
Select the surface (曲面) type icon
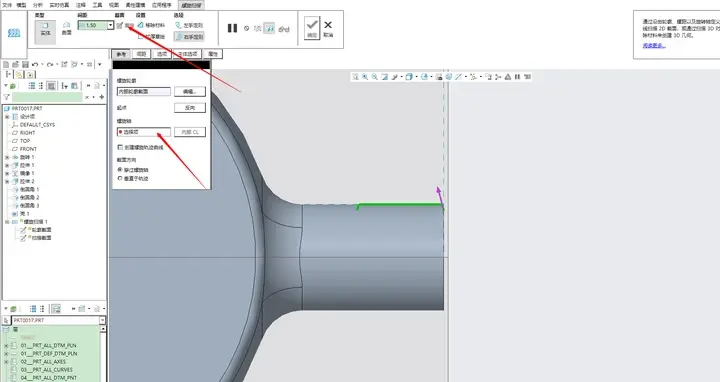(x=67, y=28)
